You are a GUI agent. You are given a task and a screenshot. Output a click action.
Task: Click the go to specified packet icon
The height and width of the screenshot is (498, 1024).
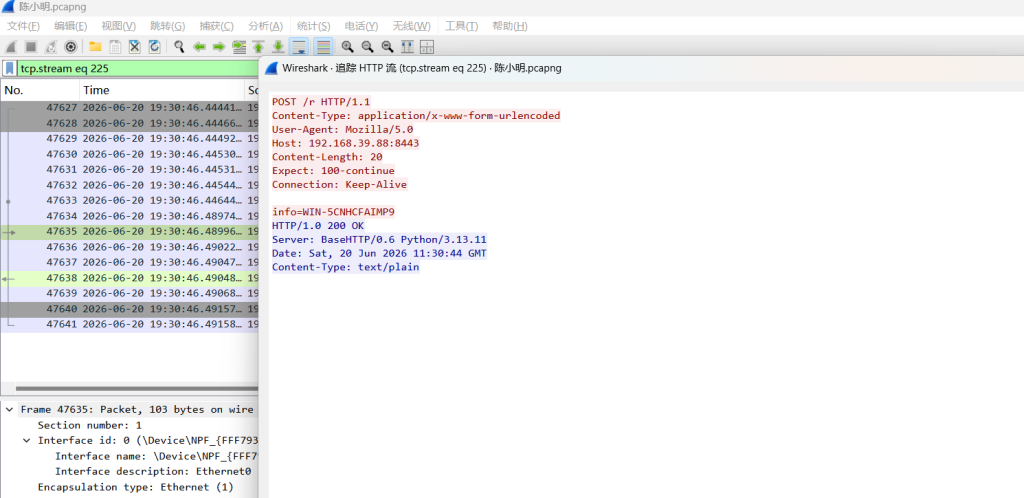pyautogui.click(x=239, y=47)
